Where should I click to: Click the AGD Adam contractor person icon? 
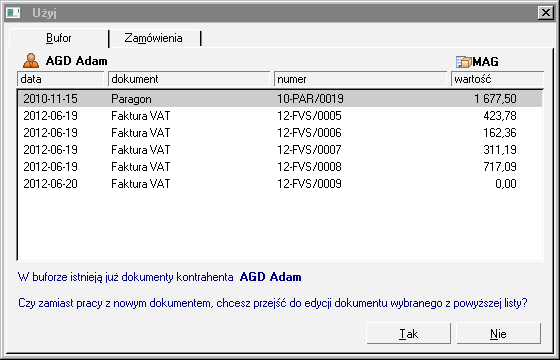pyautogui.click(x=31, y=61)
